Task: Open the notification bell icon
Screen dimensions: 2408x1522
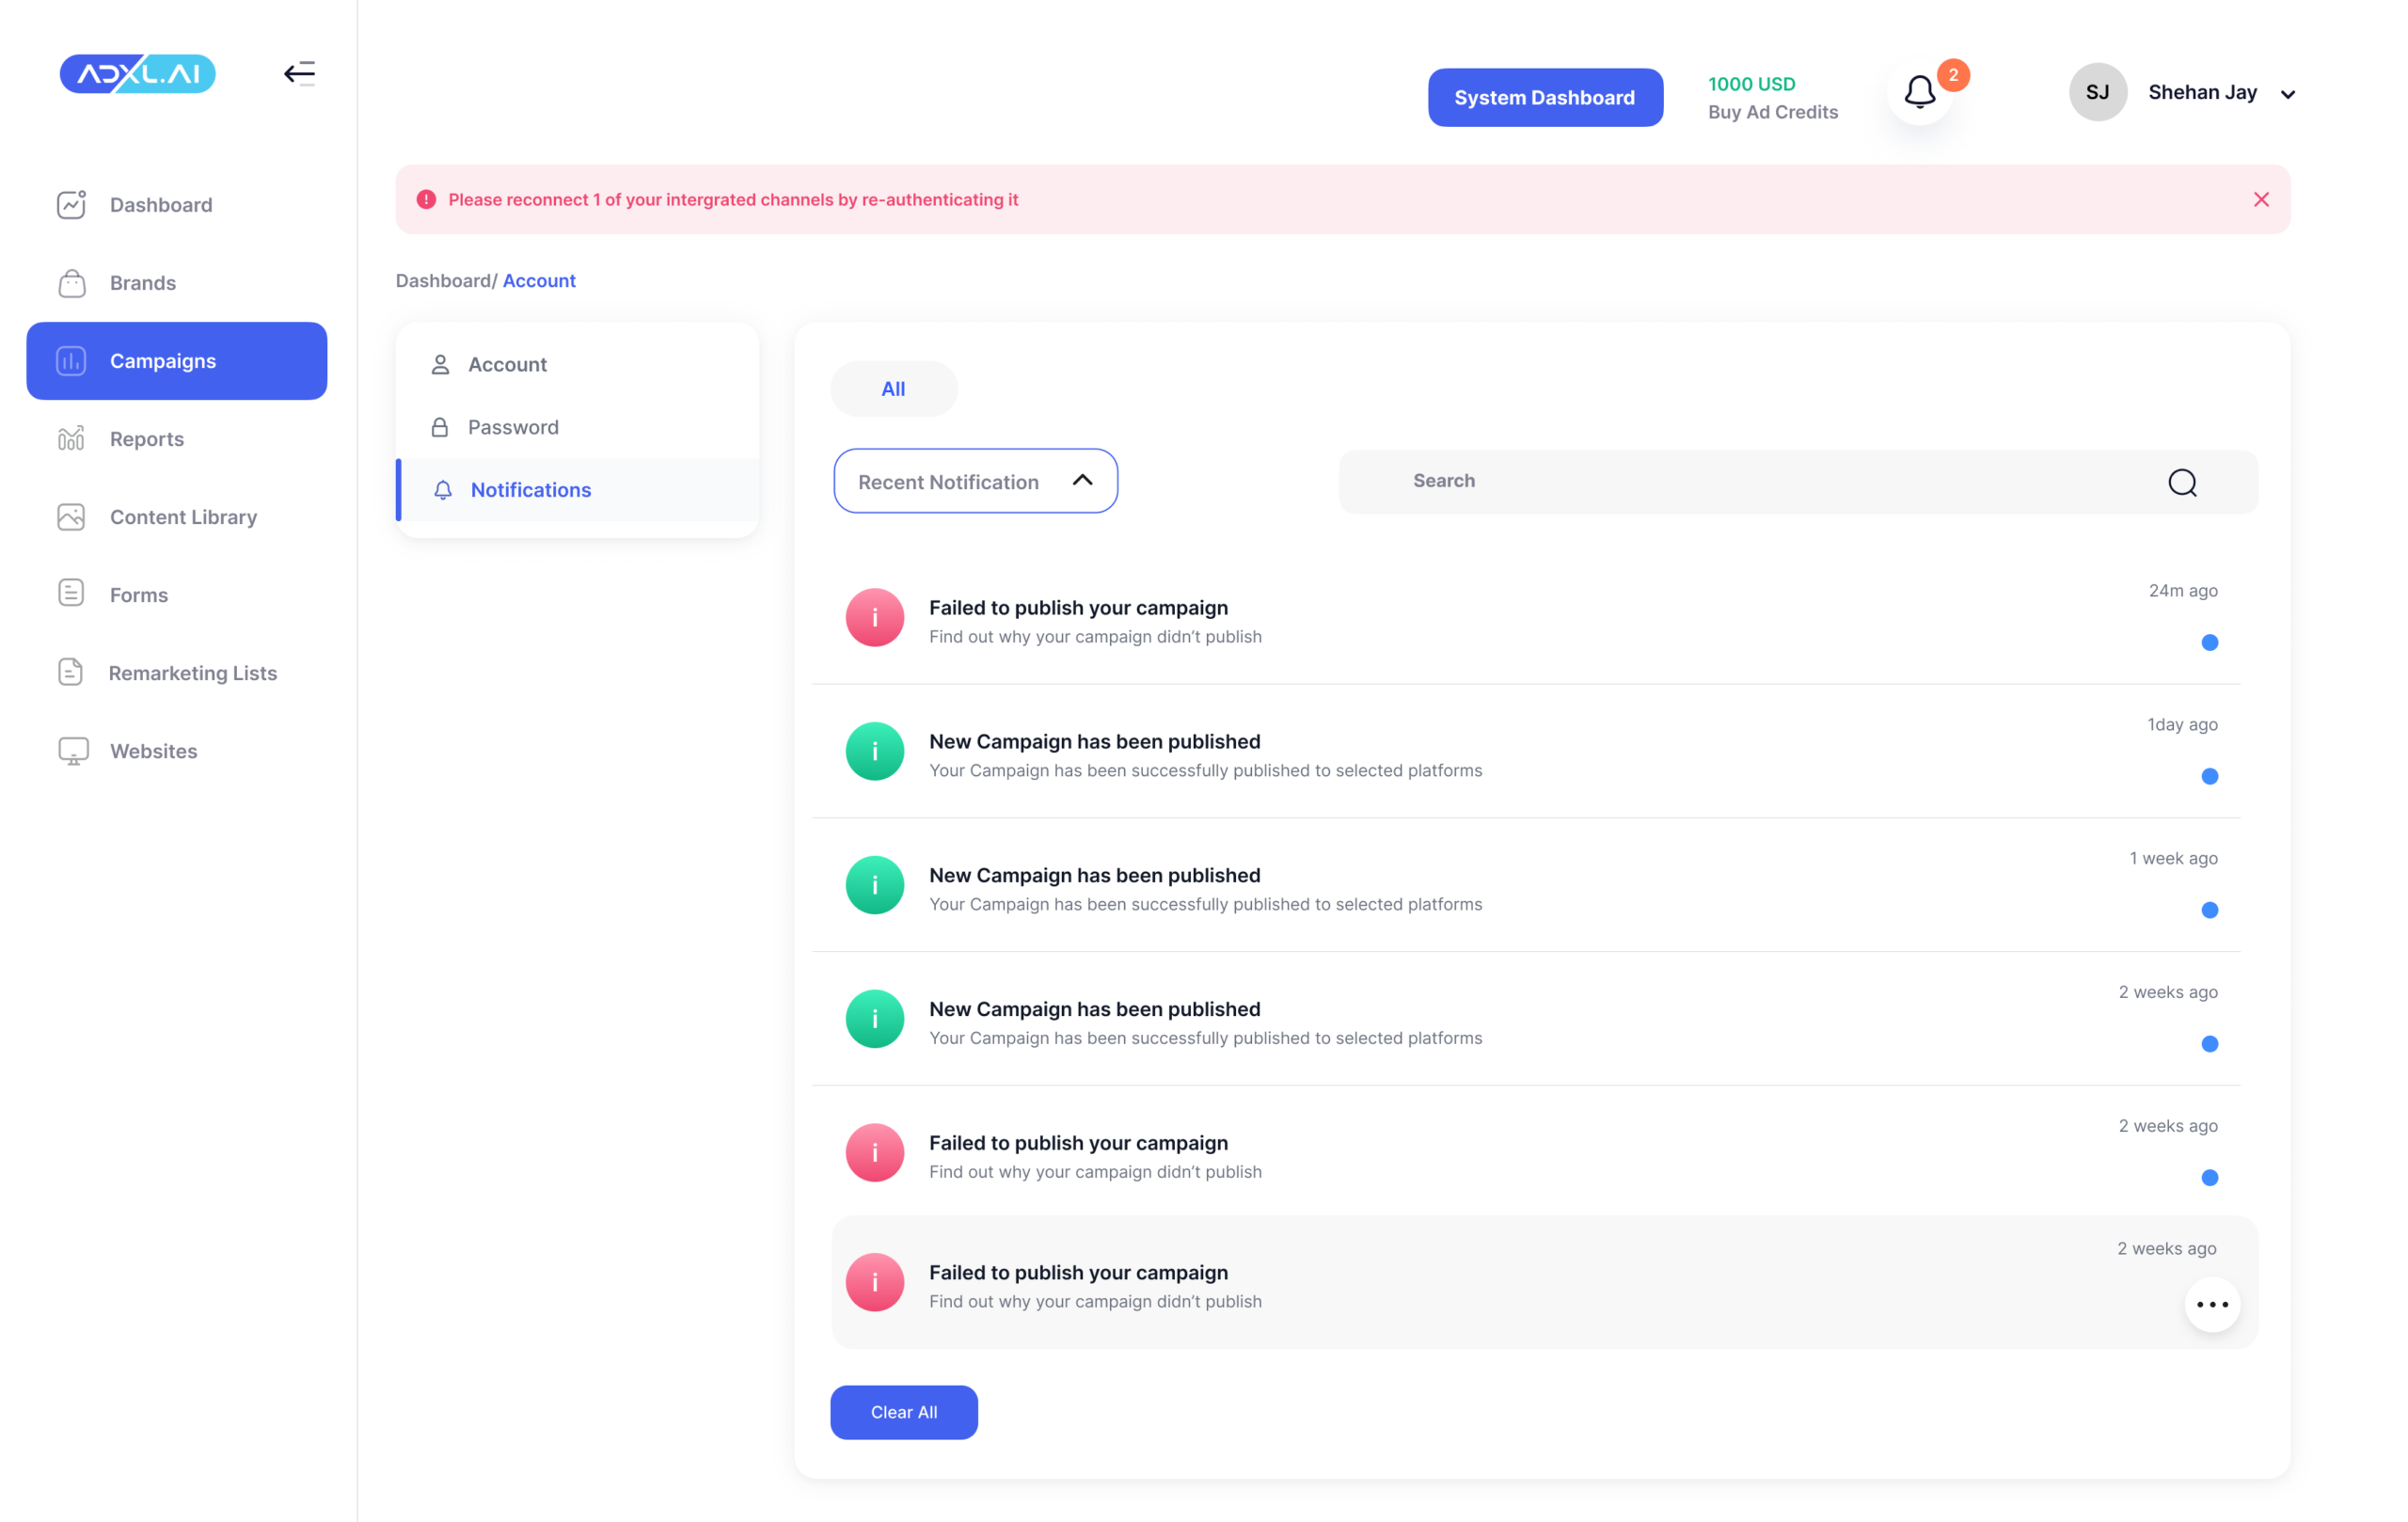Action: 1919,93
